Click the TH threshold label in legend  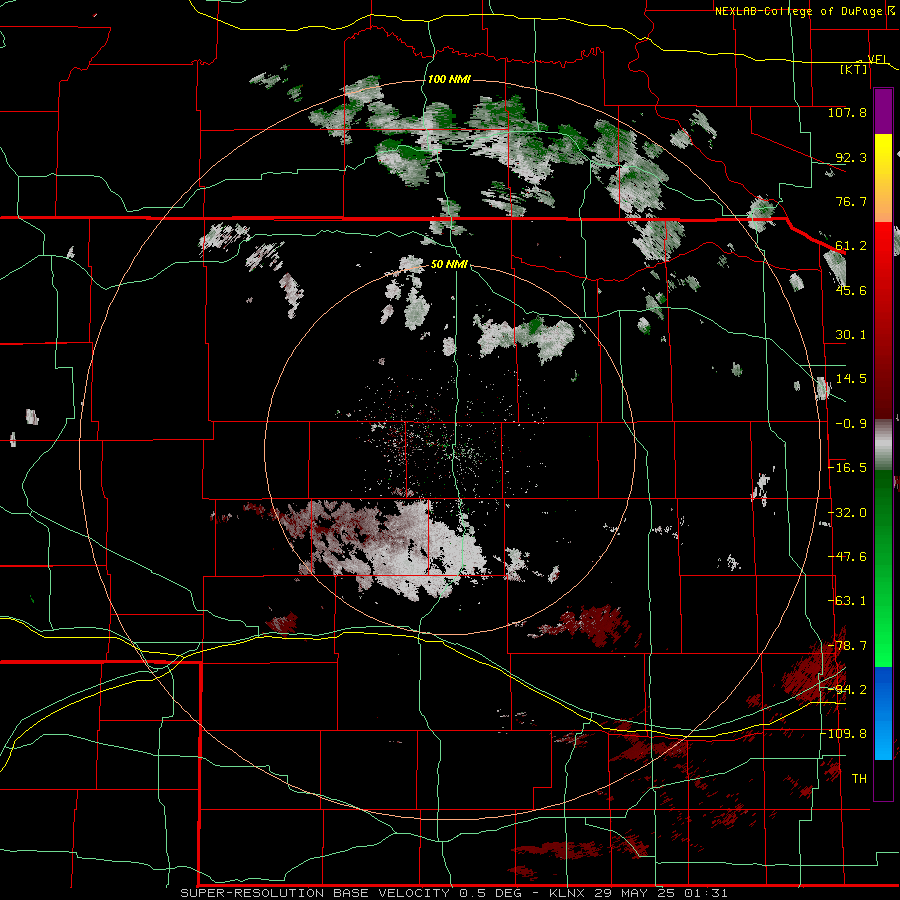[859, 779]
